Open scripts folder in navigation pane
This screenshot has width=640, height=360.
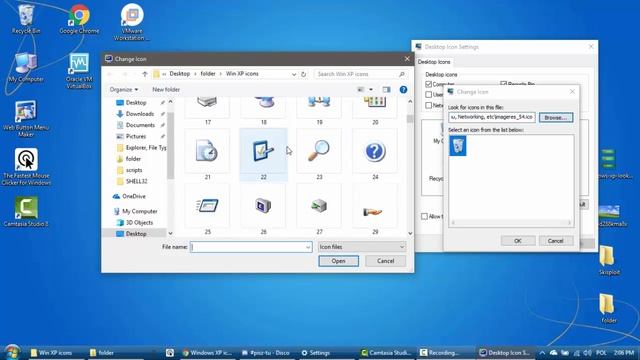134,170
